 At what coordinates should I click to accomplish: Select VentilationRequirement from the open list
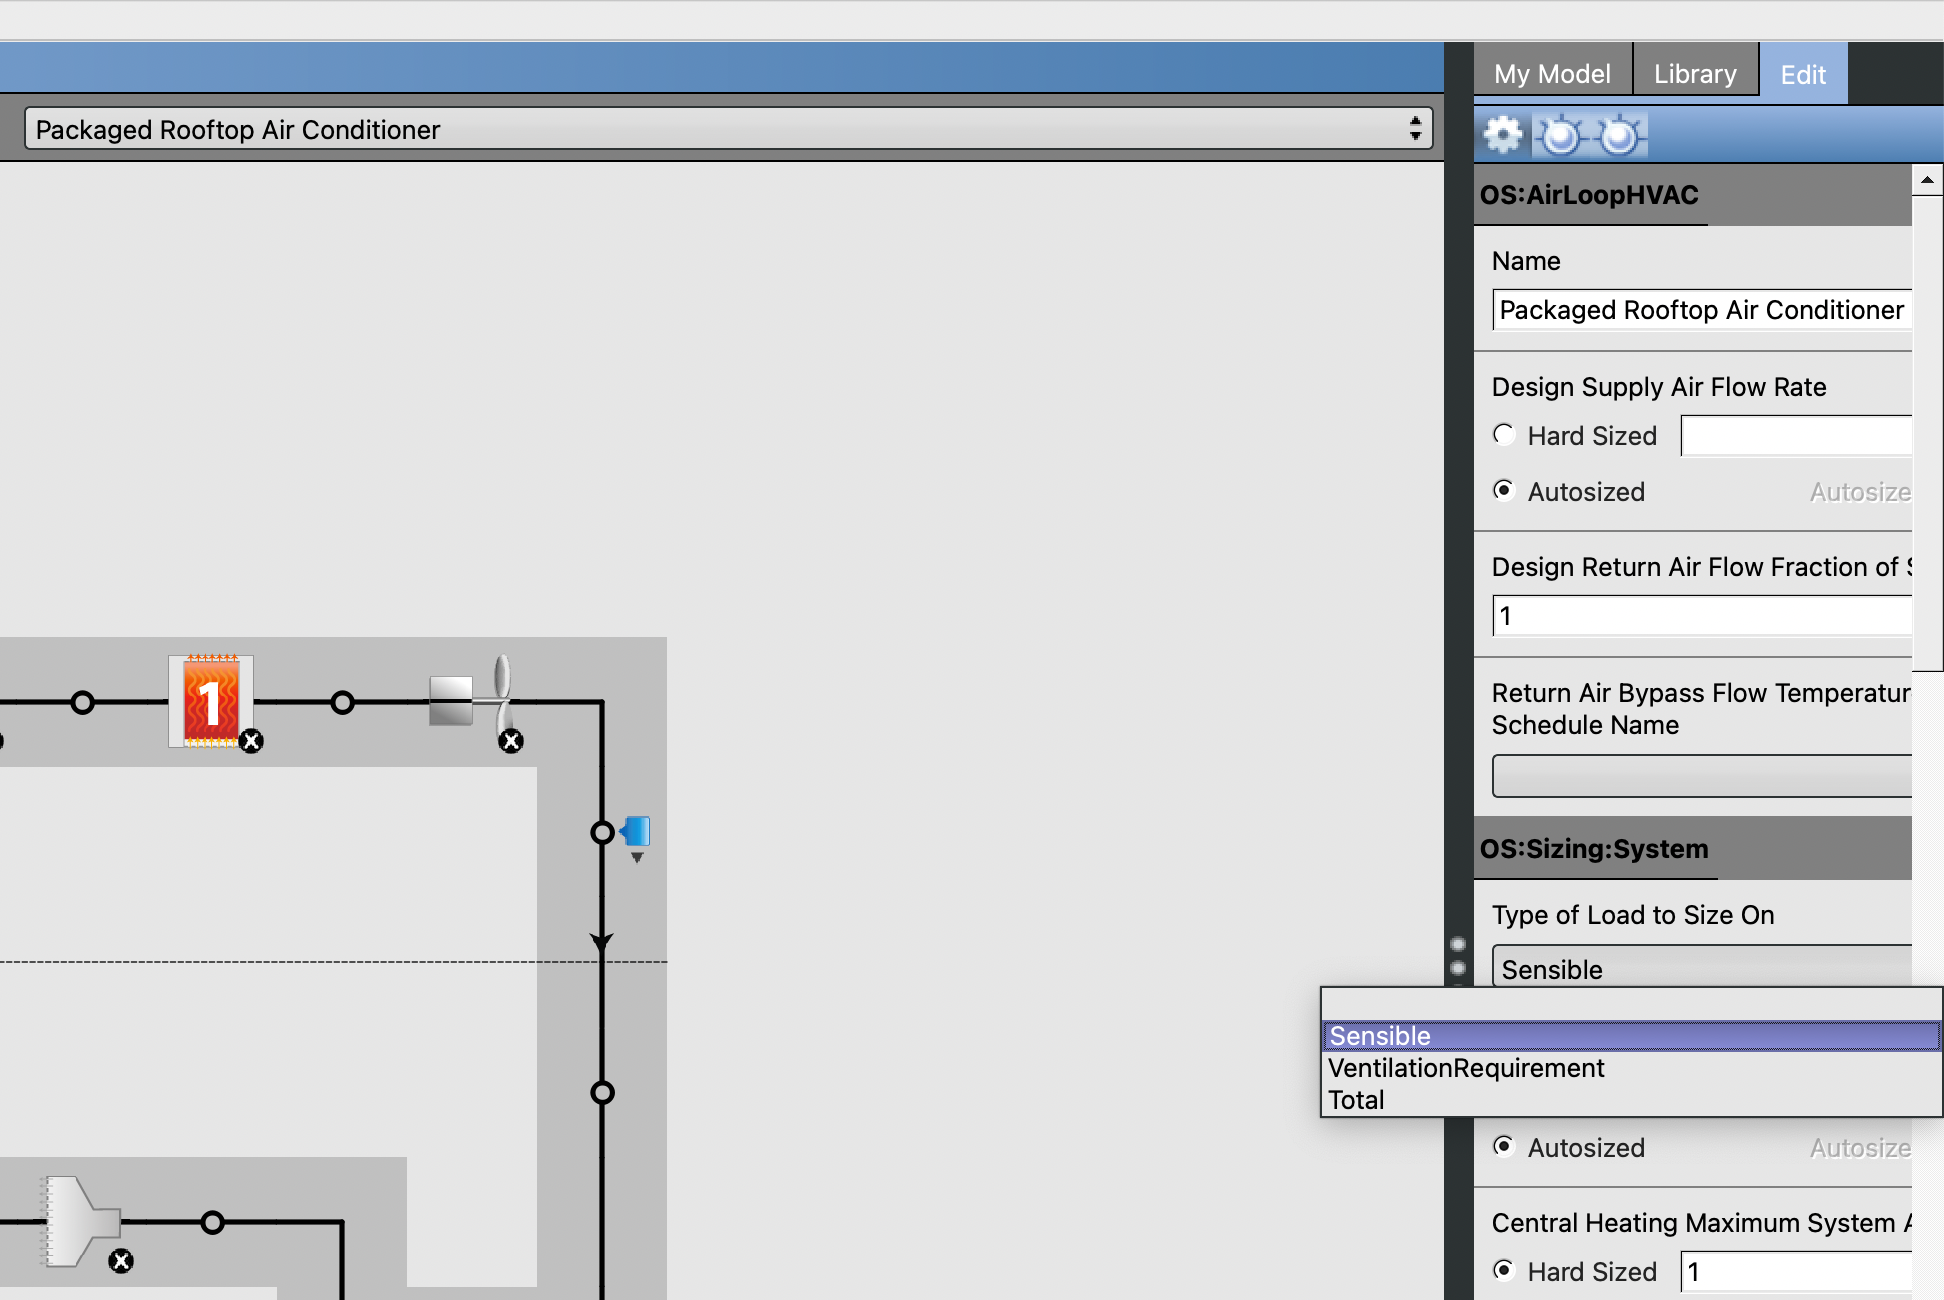click(x=1466, y=1067)
